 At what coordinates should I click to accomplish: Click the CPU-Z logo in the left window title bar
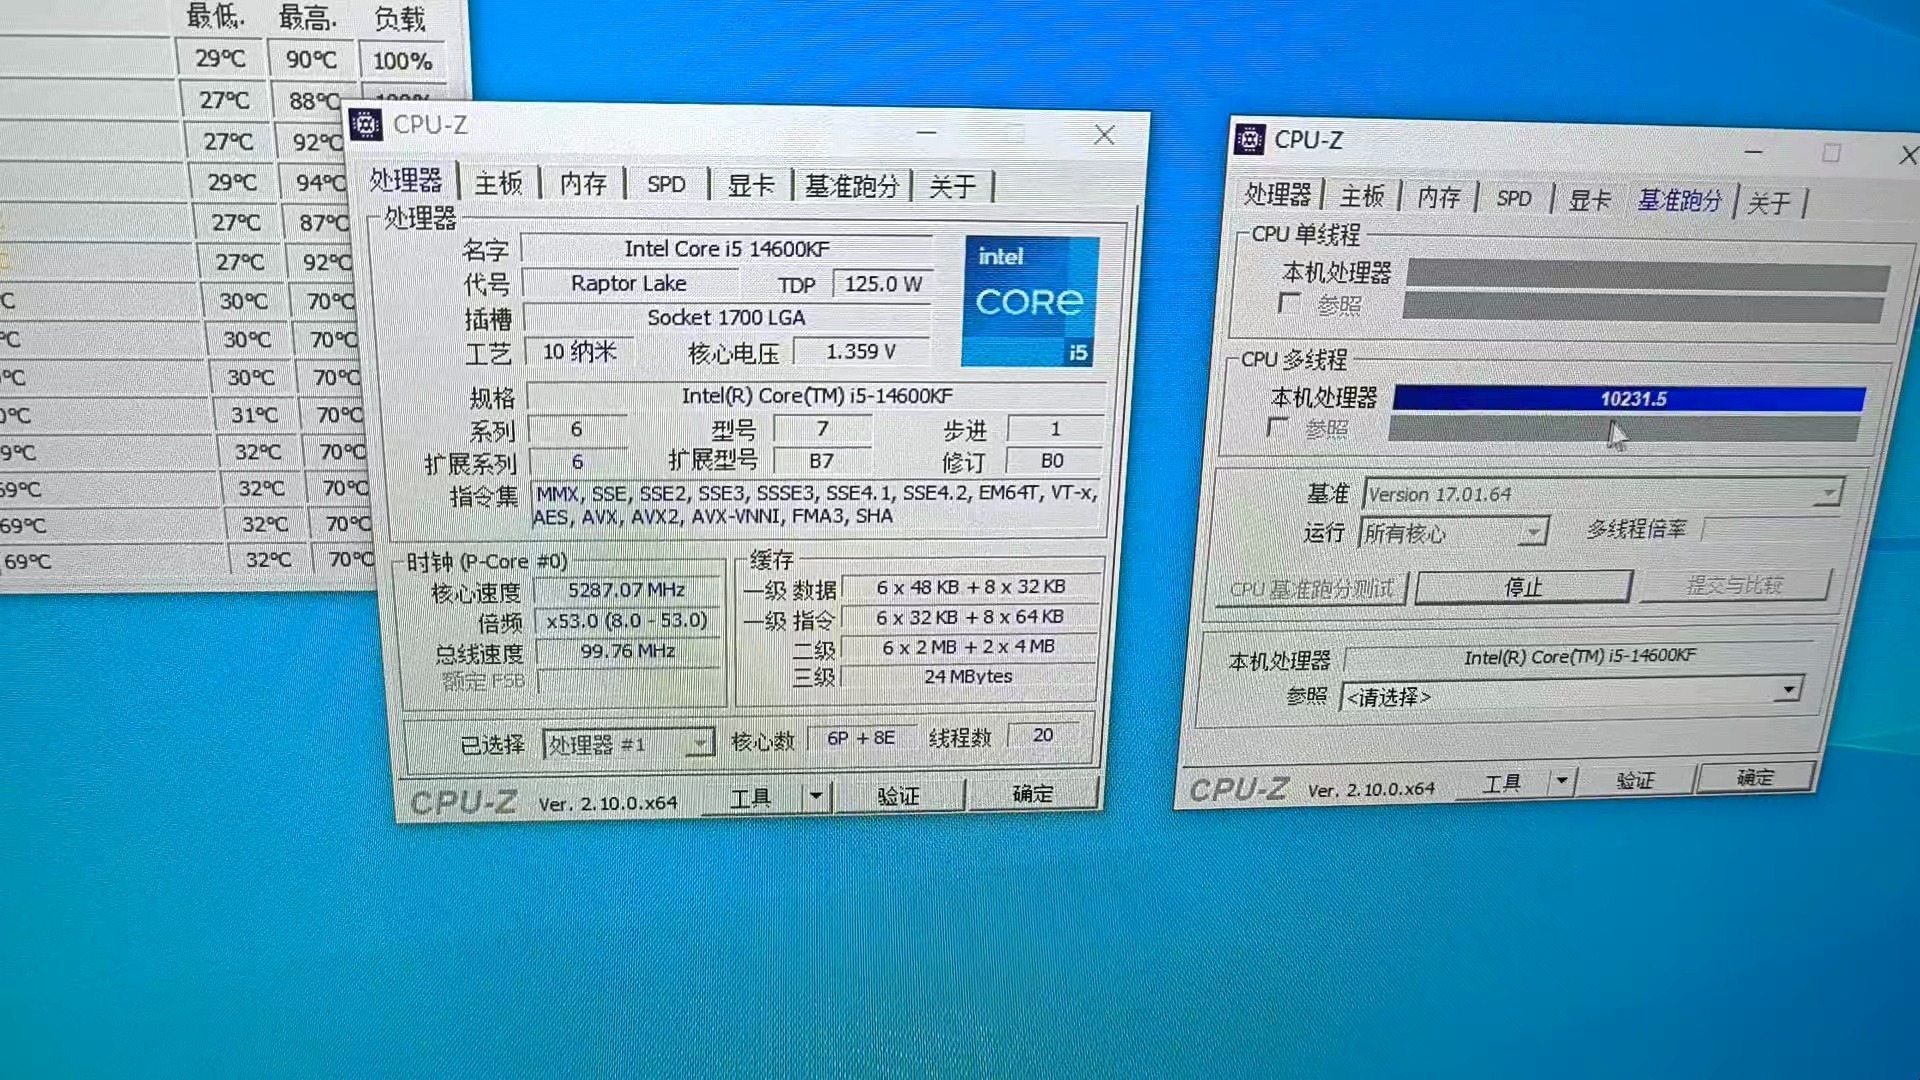366,124
